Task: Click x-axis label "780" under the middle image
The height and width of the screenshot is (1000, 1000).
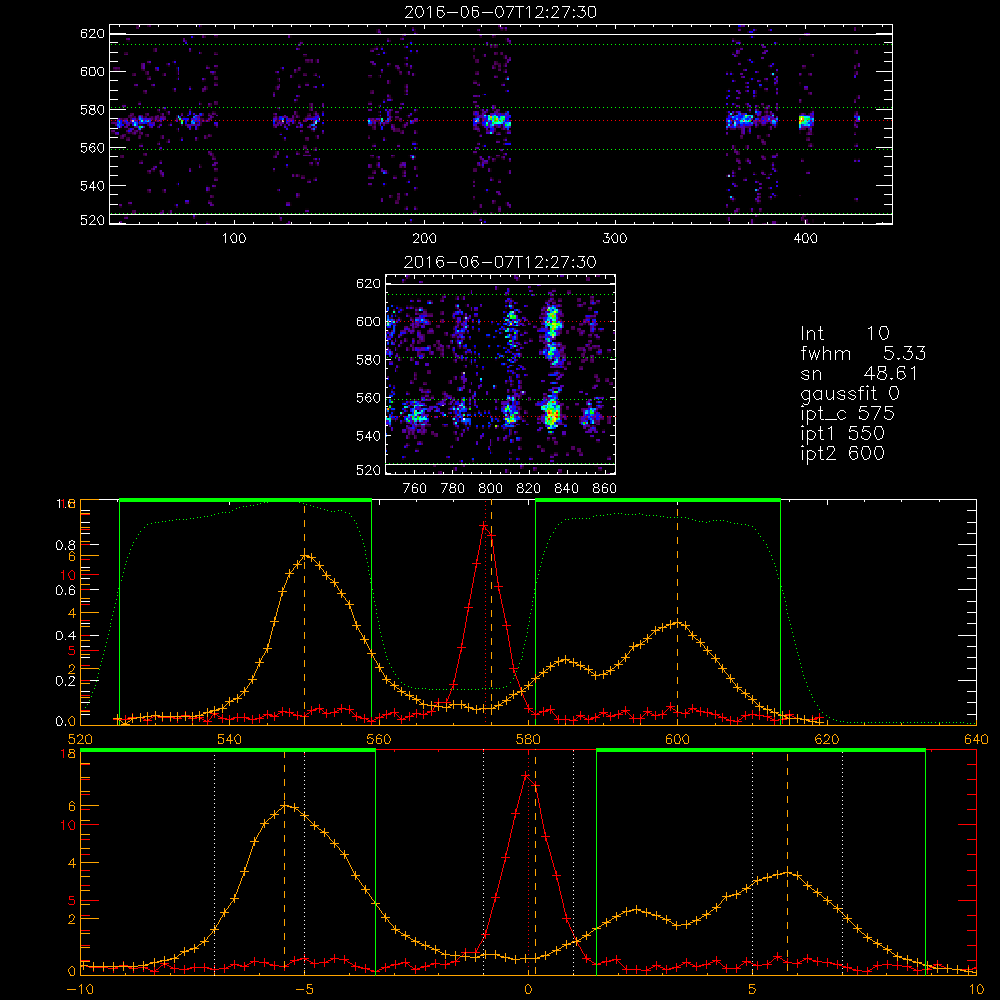Action: pyautogui.click(x=453, y=489)
